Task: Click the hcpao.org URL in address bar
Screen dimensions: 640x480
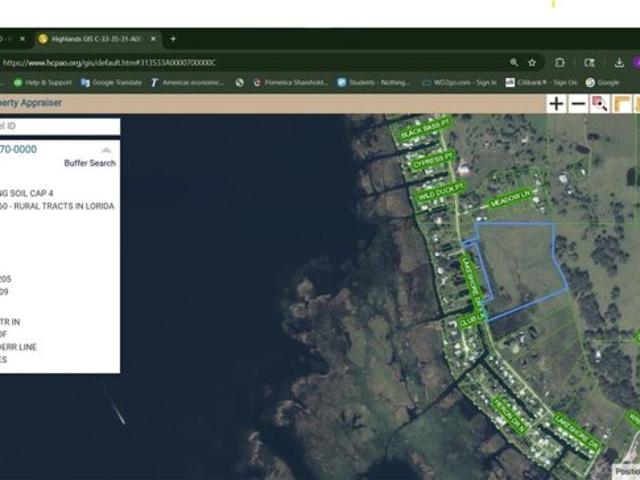Action: 109,63
